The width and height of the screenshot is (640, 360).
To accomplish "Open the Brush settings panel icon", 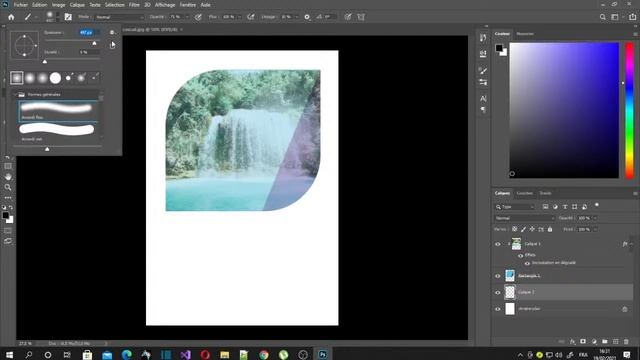I will [68, 17].
